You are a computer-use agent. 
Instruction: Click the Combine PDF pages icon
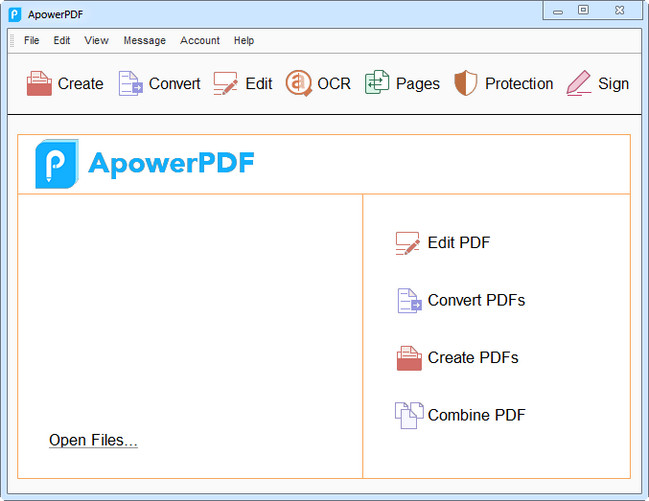409,415
